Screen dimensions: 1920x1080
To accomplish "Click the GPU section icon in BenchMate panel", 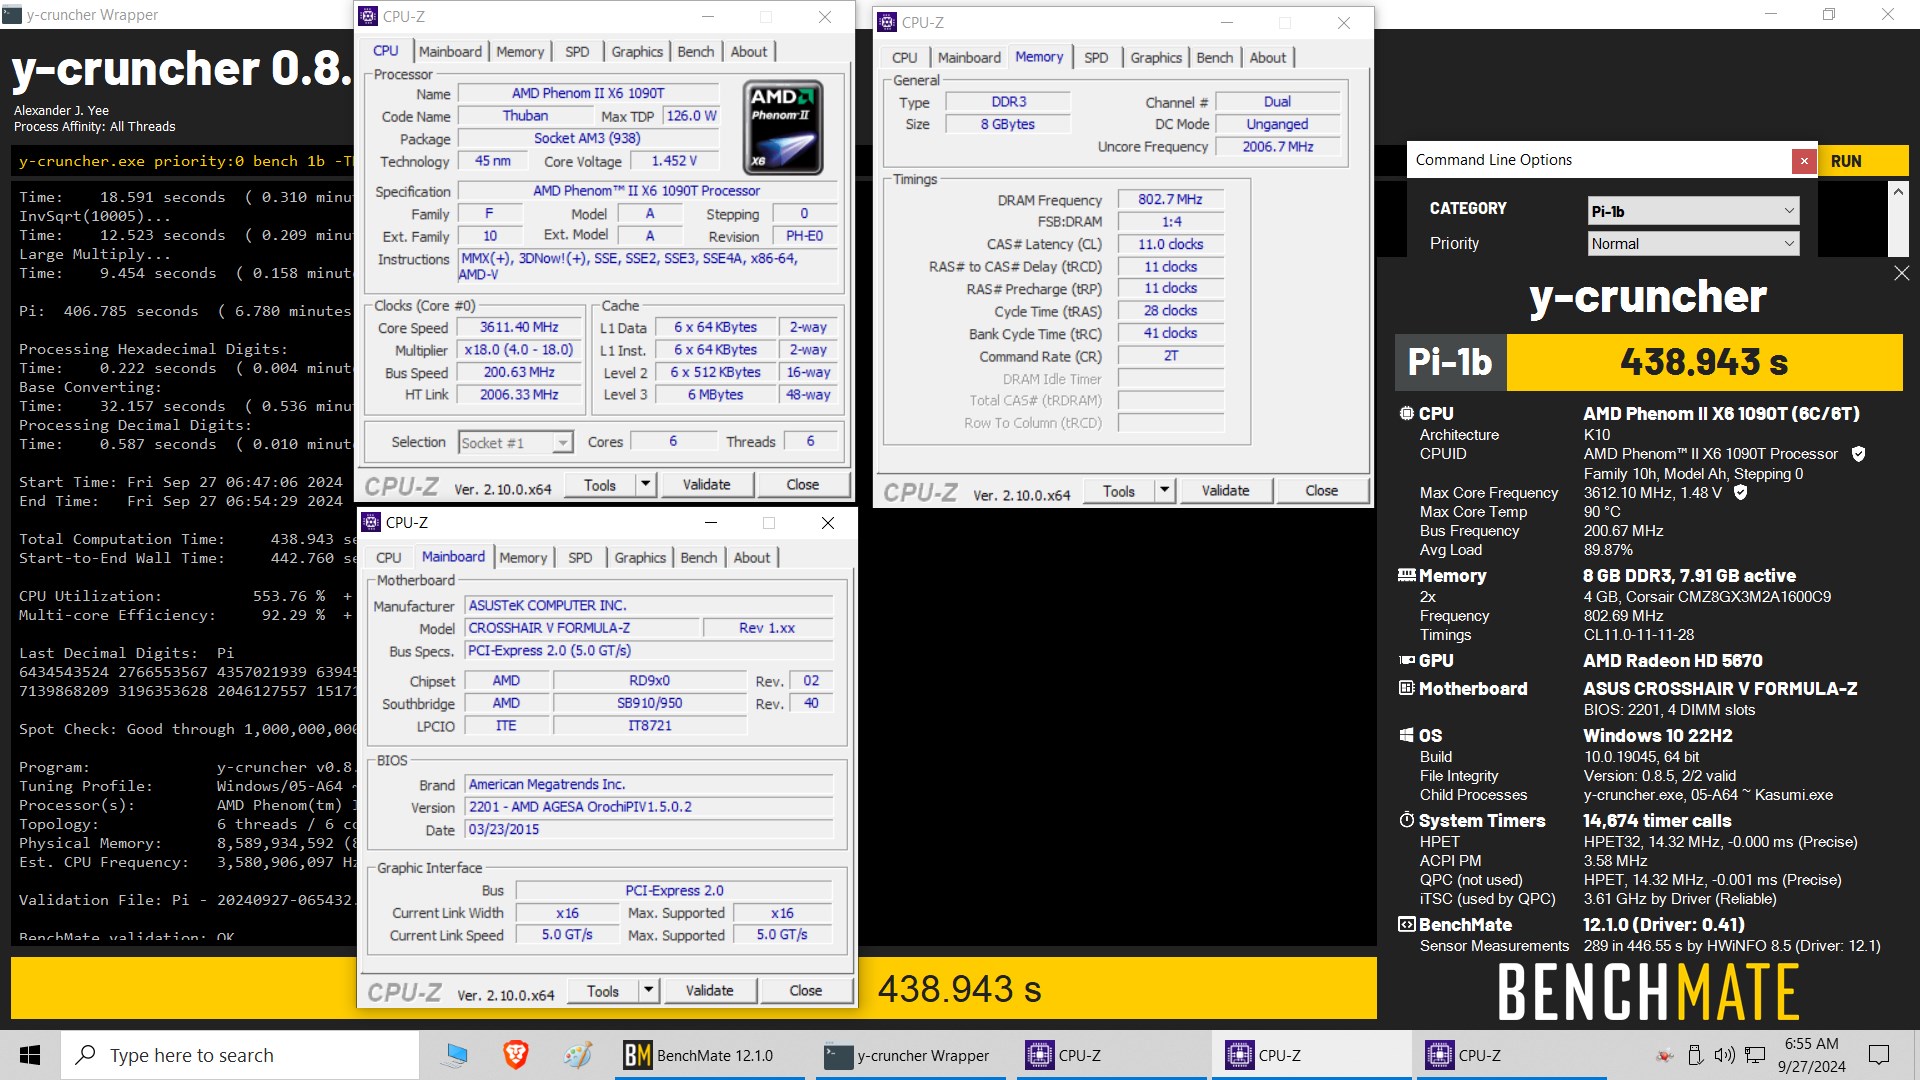I will [x=1406, y=661].
